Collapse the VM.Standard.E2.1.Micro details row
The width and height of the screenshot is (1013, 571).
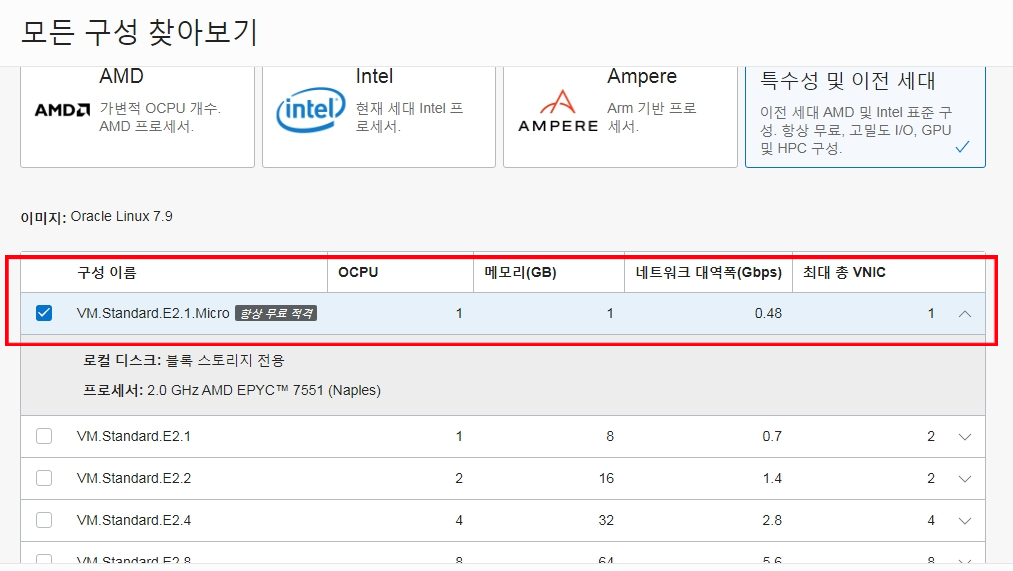[x=965, y=314]
